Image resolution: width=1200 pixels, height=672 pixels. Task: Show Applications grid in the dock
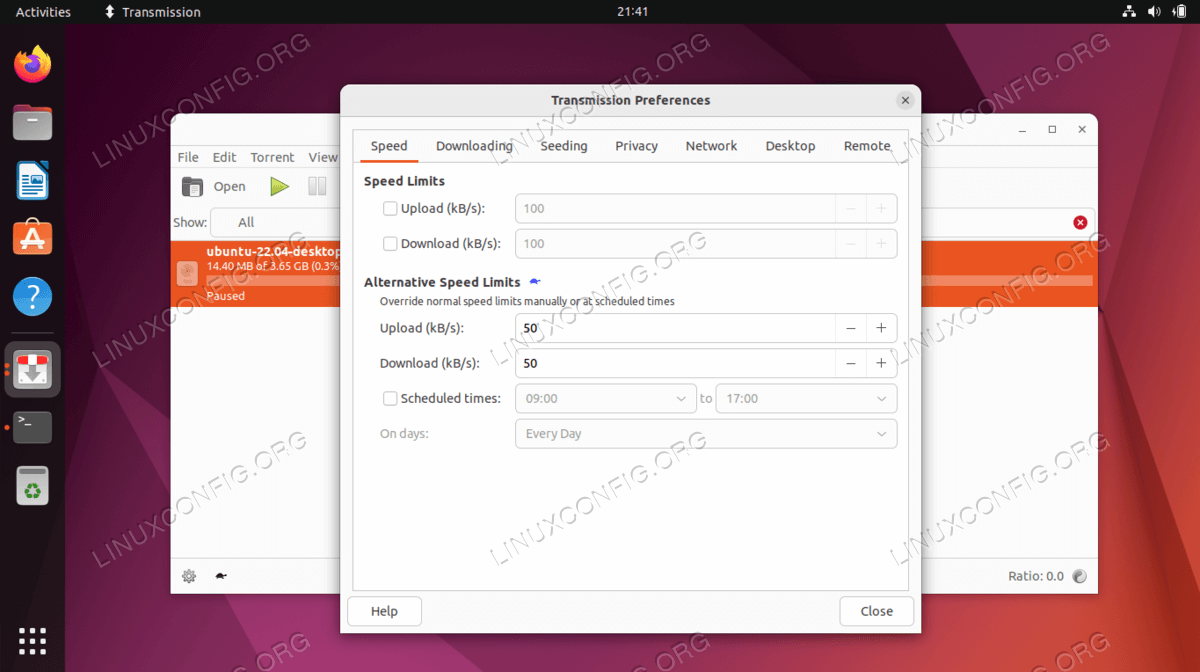[33, 641]
